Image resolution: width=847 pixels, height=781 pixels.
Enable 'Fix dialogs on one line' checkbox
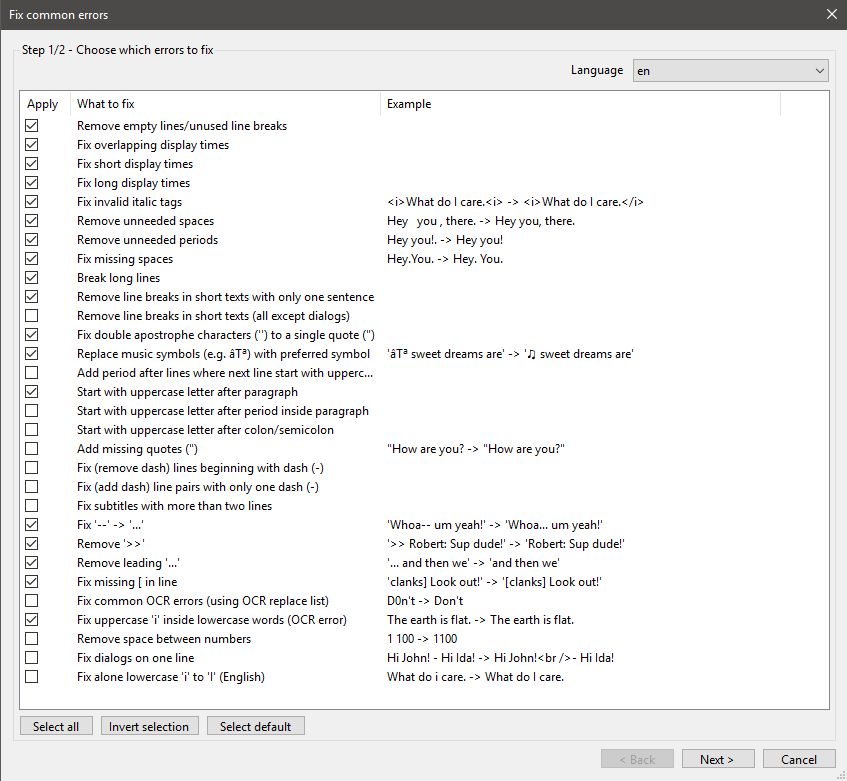click(x=32, y=658)
